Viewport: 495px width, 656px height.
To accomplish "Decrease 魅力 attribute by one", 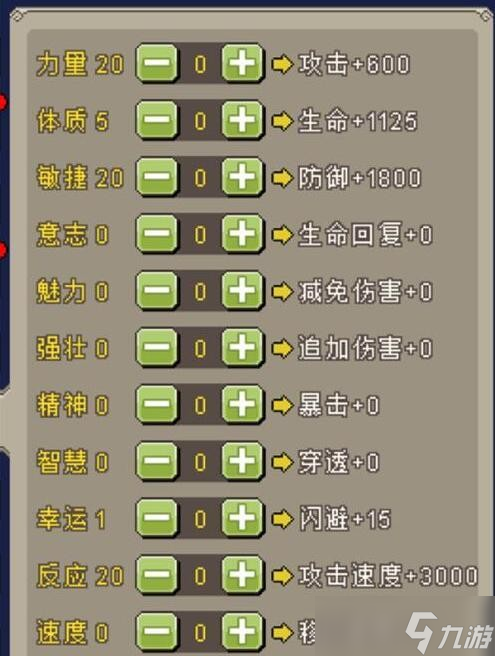I will click(x=157, y=291).
